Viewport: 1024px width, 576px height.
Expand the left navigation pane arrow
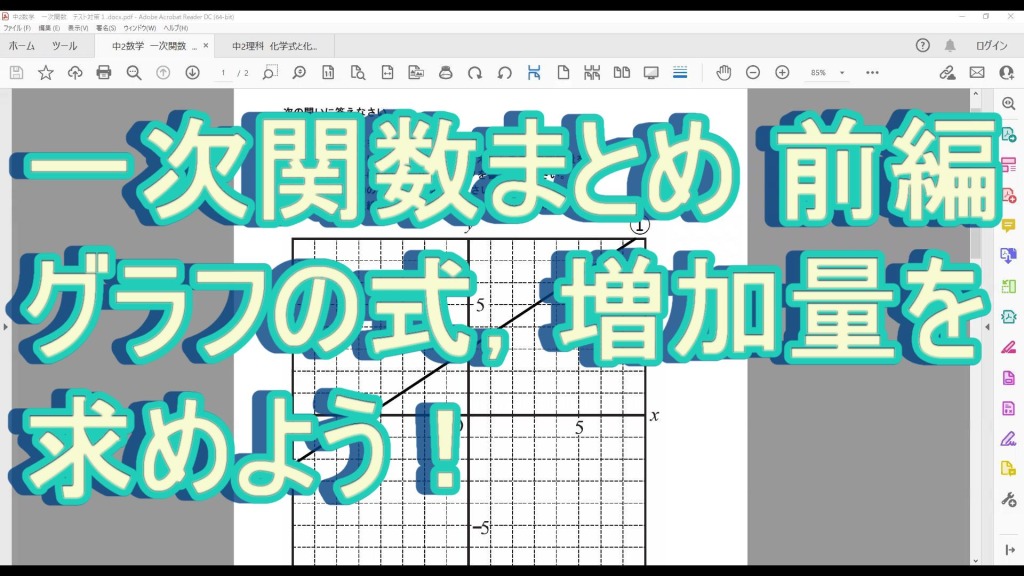click(5, 327)
